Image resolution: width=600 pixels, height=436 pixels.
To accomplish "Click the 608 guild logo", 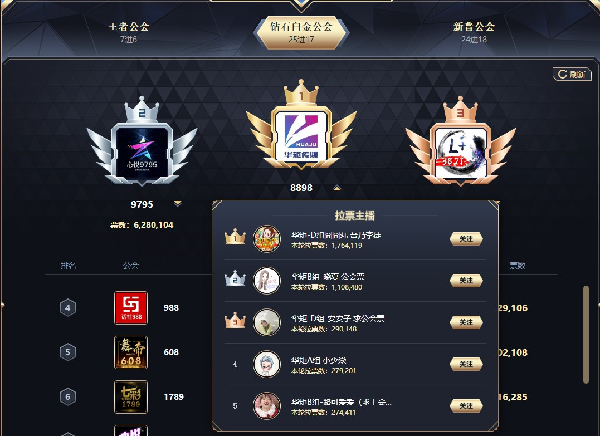I will coord(131,352).
